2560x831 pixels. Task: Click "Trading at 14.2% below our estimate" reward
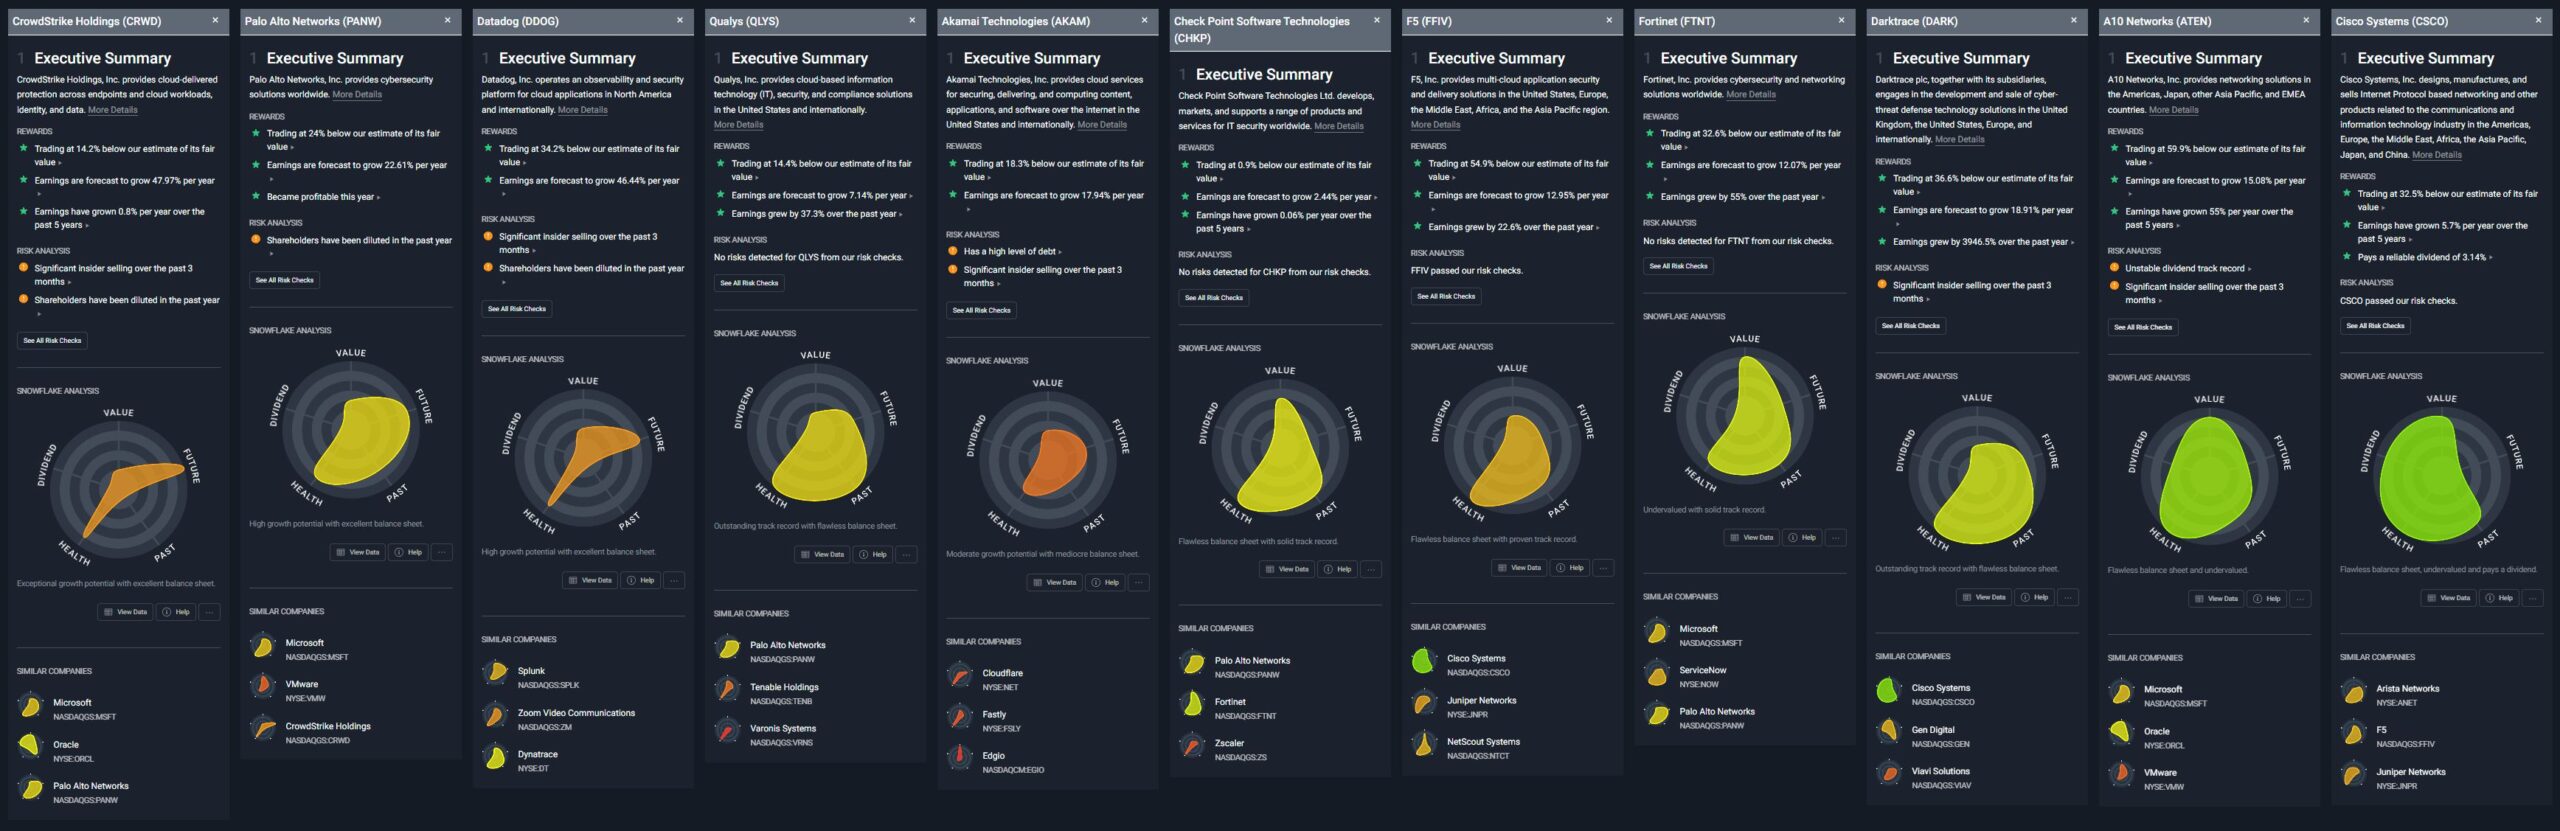pyautogui.click(x=125, y=155)
